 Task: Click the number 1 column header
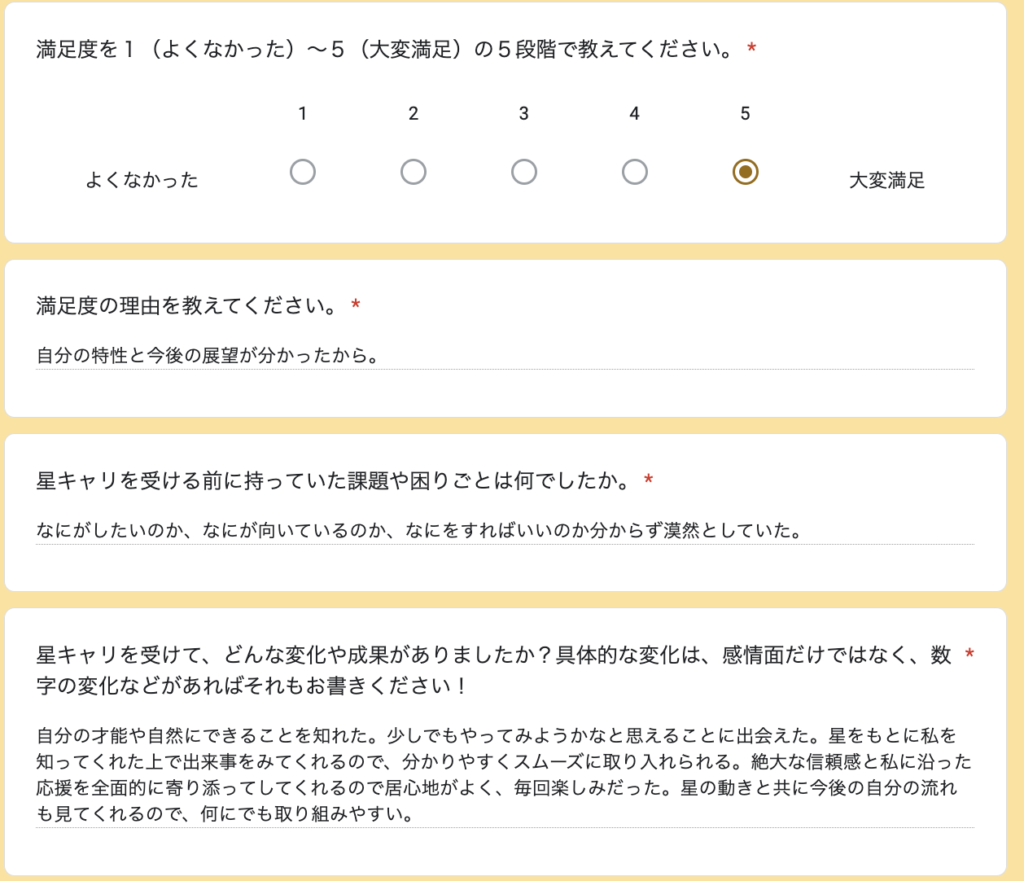pyautogui.click(x=302, y=114)
